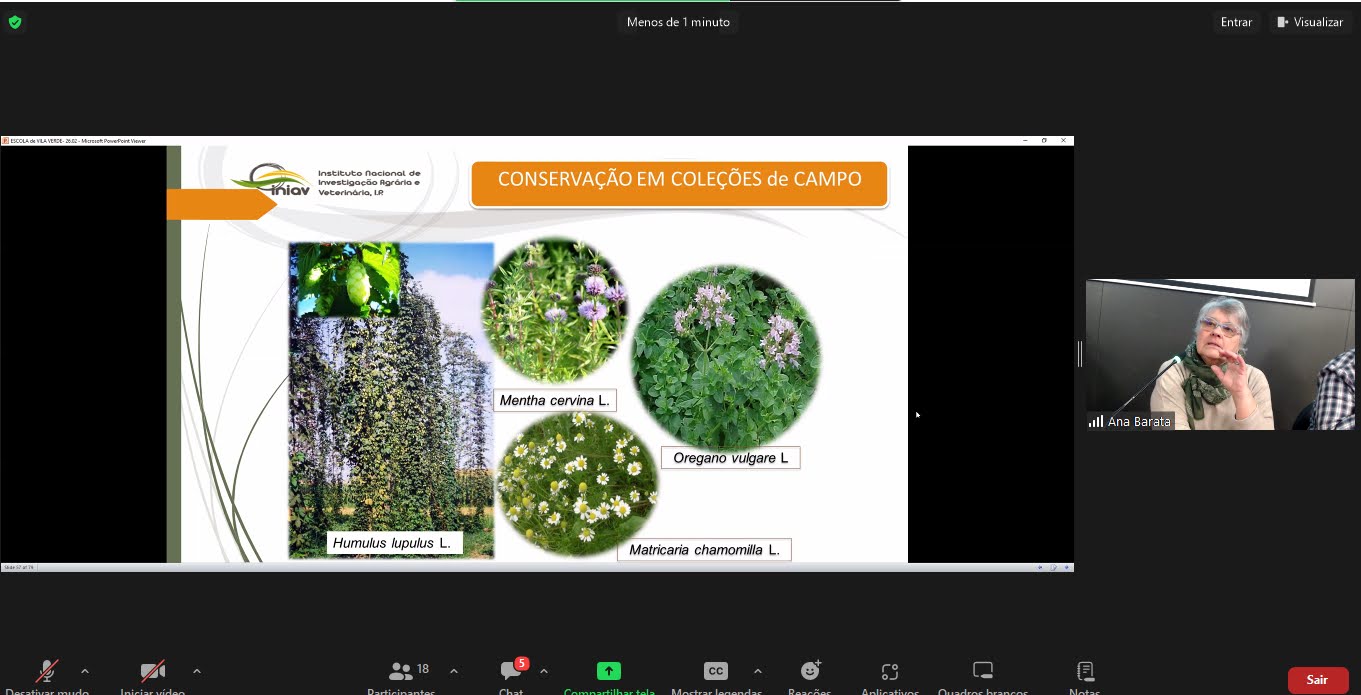The height and width of the screenshot is (695, 1361).
Task: Click 'CONSERVAÇÃO EM COLEÇÕES de CAMPO' title
Action: click(679, 180)
